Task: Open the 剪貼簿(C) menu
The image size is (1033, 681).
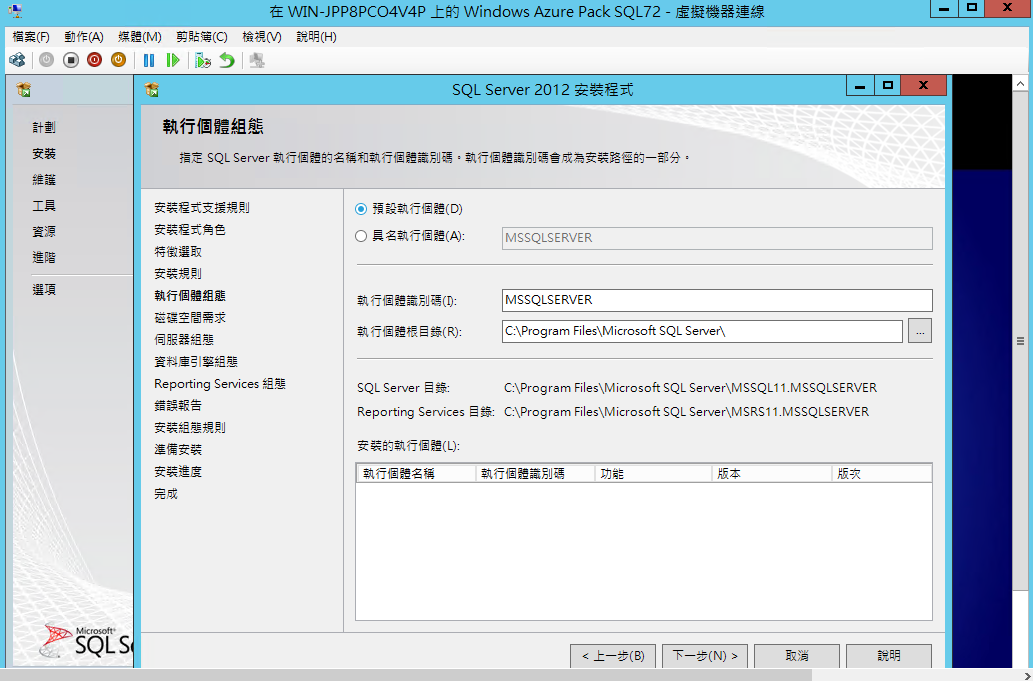Action: pos(202,37)
